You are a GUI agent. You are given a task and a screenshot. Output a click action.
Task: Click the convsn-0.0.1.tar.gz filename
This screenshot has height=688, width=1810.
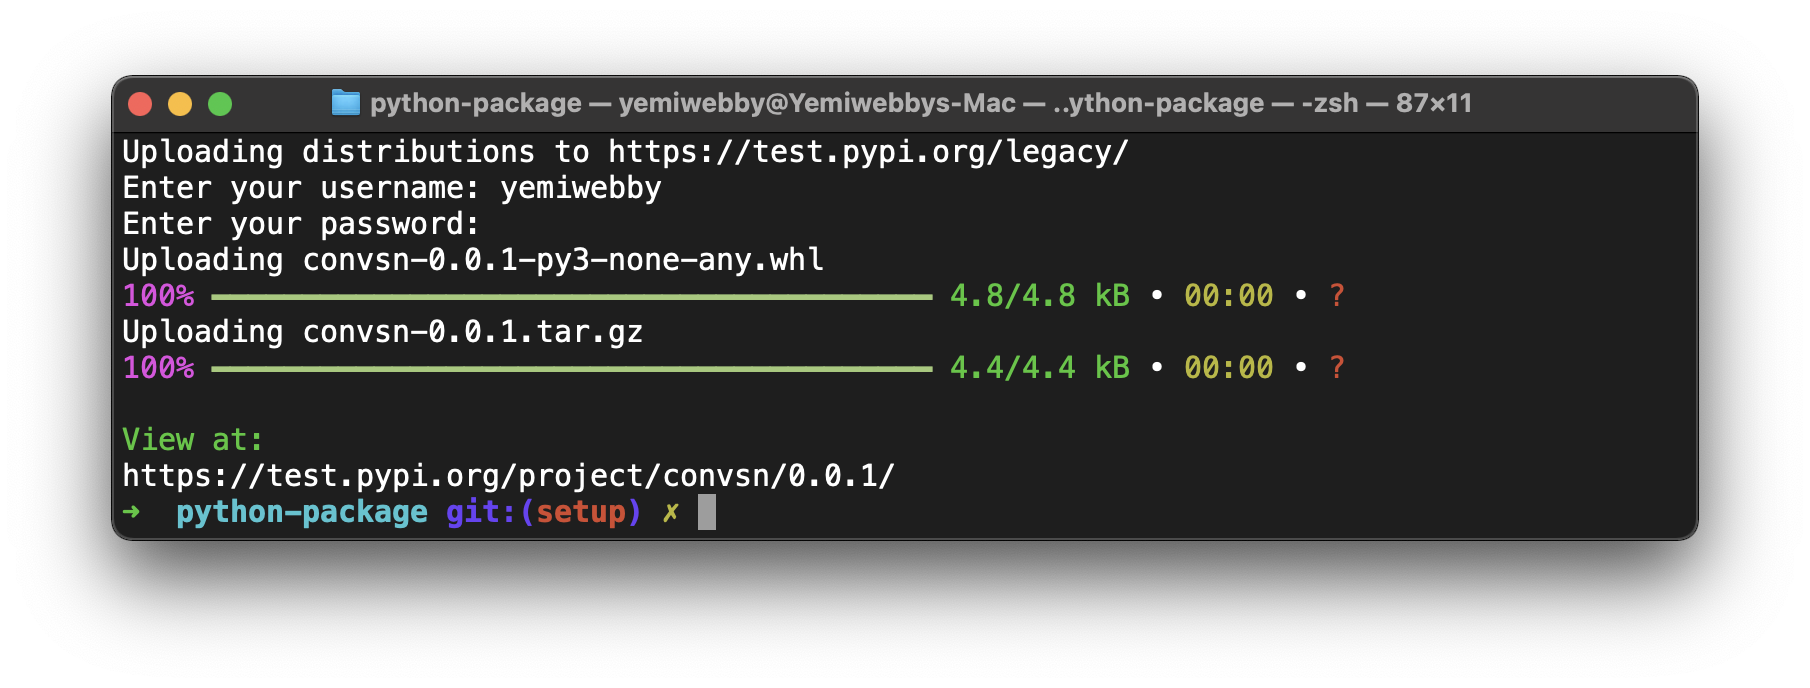tap(472, 332)
